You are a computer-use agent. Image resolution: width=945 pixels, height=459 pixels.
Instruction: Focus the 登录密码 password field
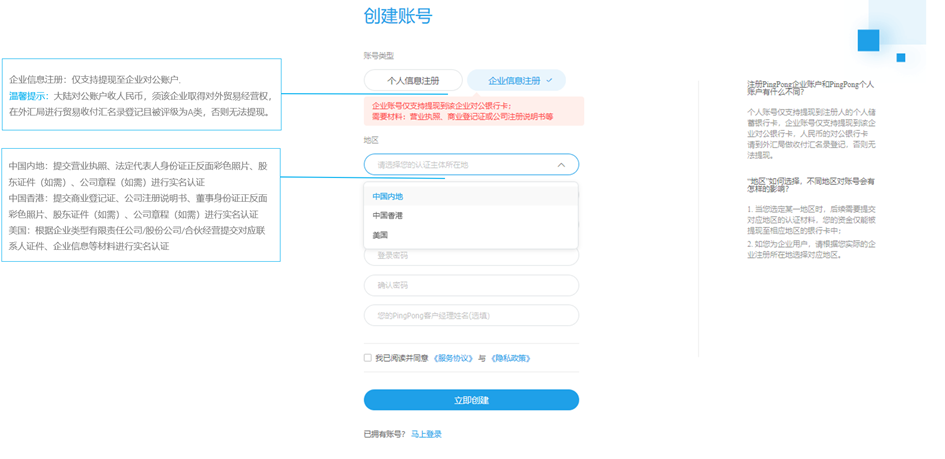[471, 256]
